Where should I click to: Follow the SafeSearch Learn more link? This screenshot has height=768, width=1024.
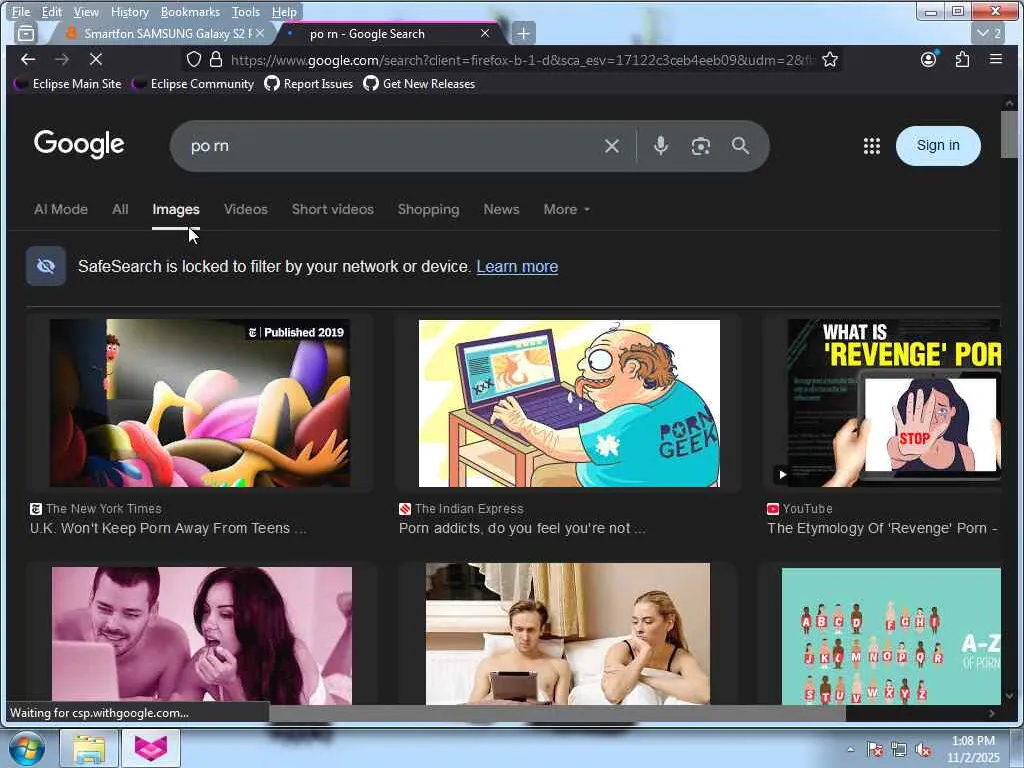coord(517,266)
